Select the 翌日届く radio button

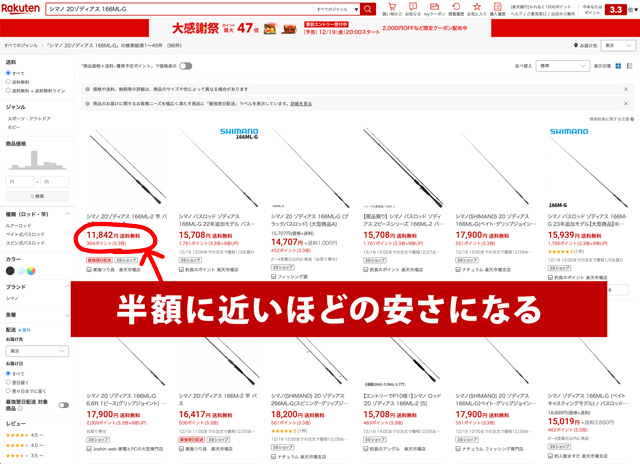pyautogui.click(x=8, y=382)
